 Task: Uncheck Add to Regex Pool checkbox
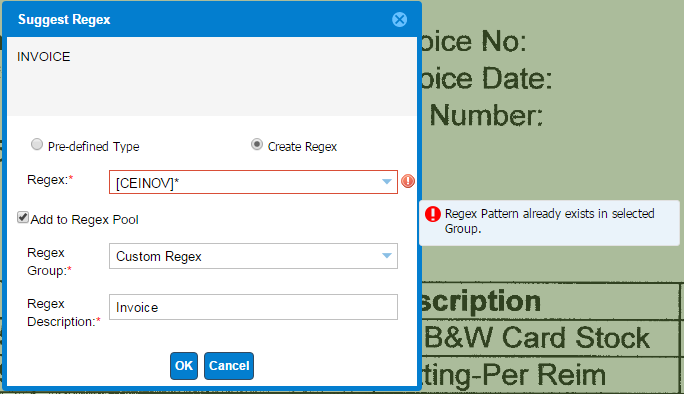coord(23,217)
